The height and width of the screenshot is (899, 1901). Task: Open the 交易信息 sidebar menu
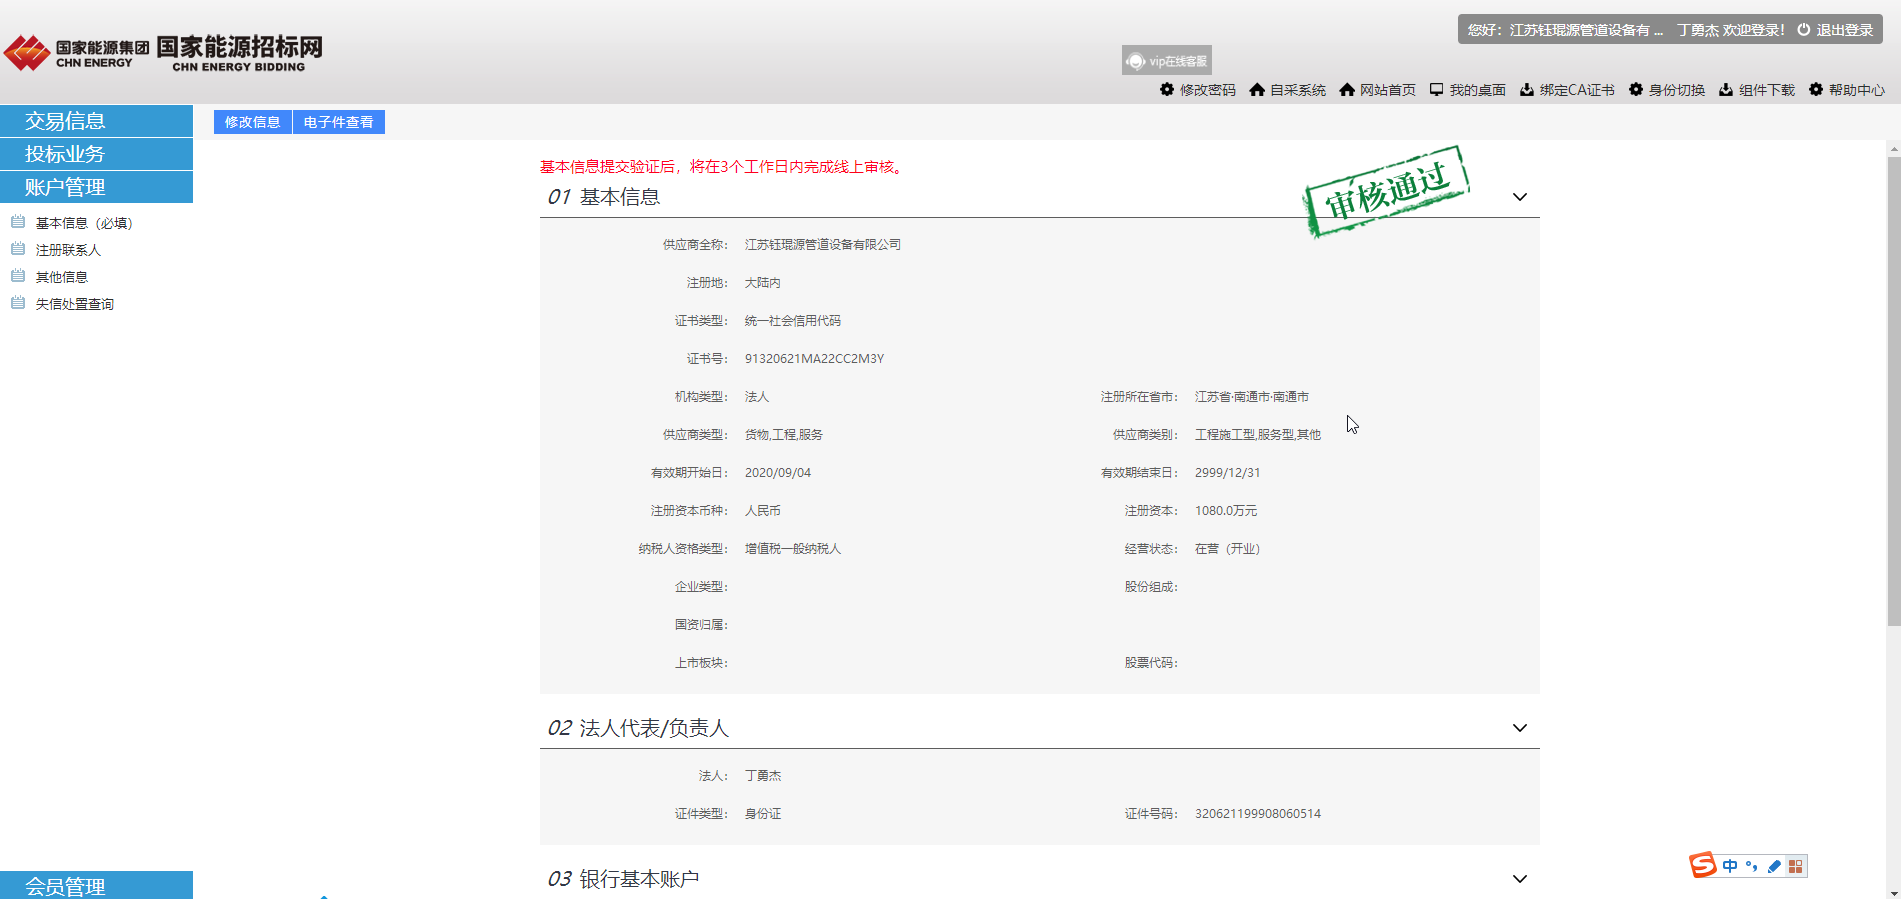pyautogui.click(x=96, y=121)
